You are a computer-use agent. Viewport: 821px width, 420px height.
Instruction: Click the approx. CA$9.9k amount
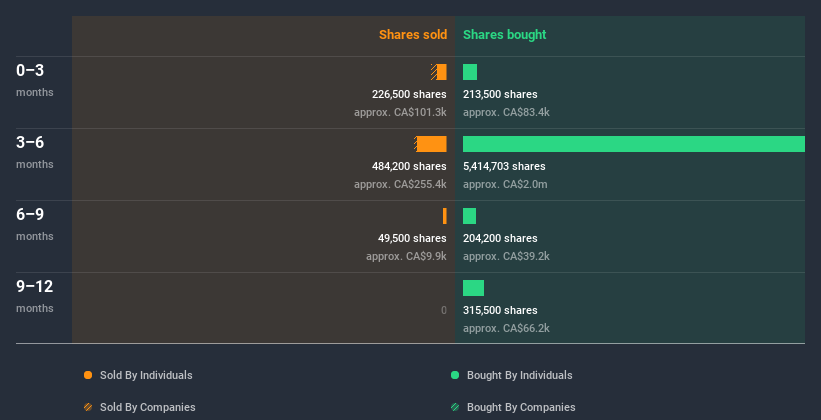tap(406, 257)
